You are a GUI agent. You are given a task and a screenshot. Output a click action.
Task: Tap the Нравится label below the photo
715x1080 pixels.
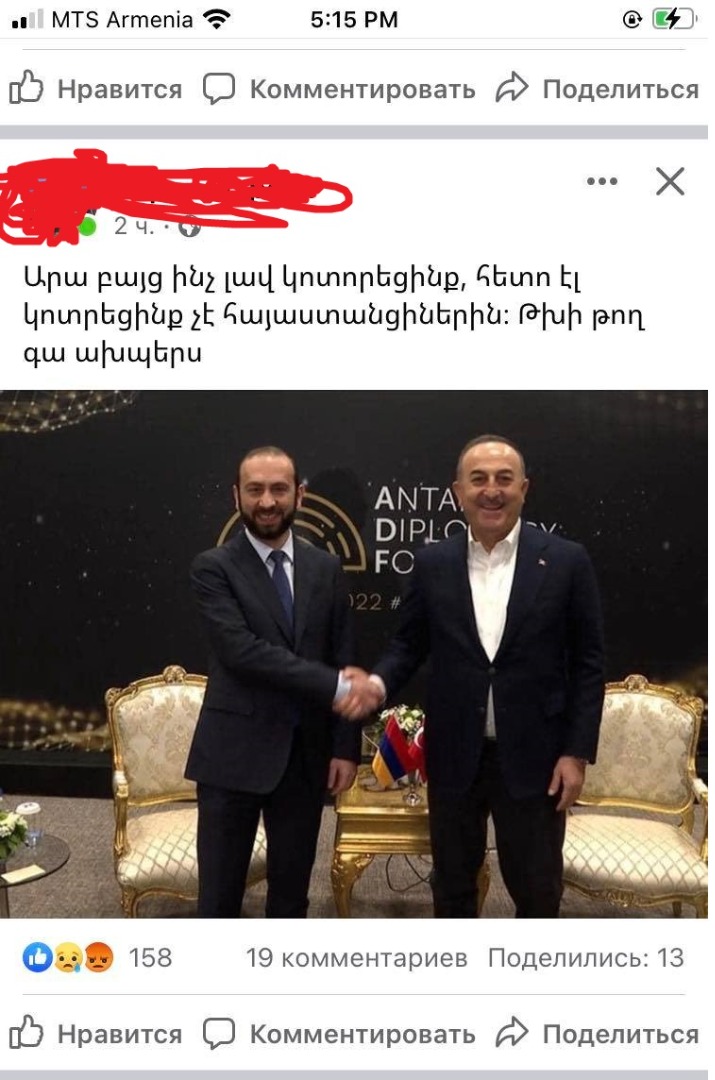point(120,1034)
